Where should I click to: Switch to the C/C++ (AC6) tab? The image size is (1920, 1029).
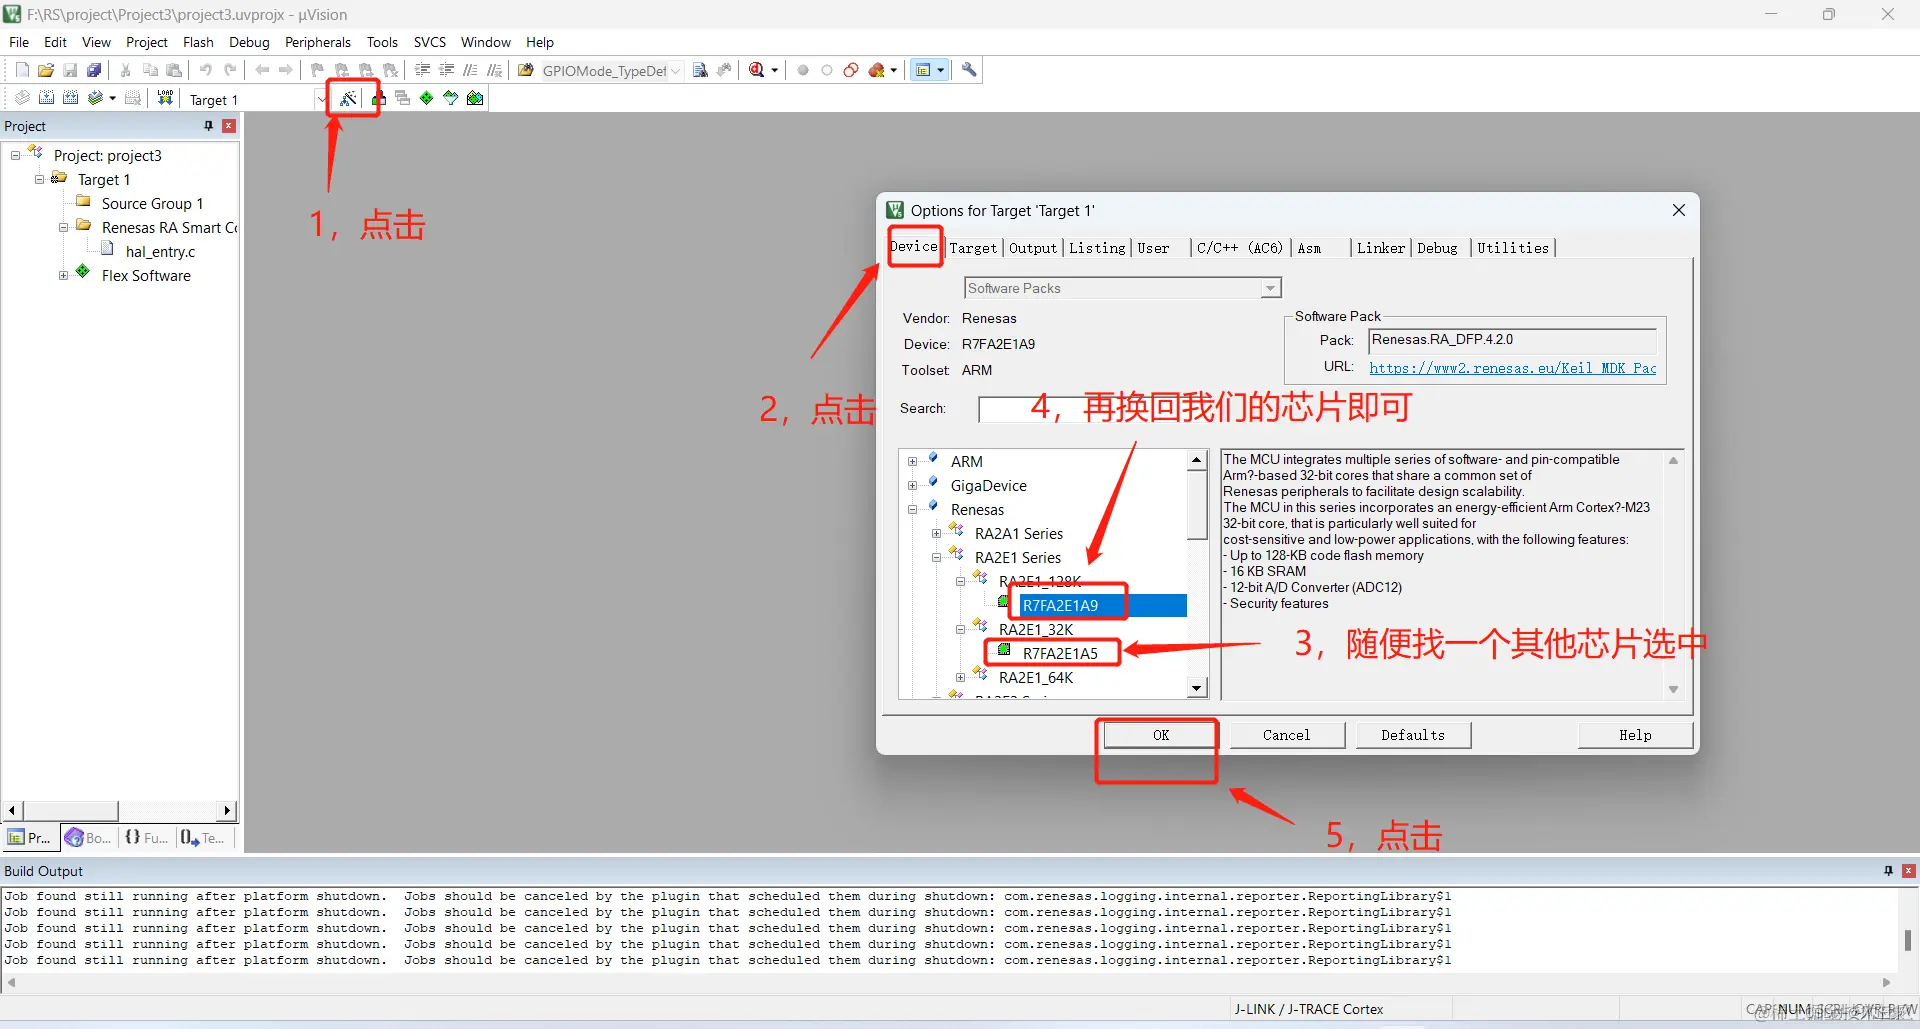1240,248
